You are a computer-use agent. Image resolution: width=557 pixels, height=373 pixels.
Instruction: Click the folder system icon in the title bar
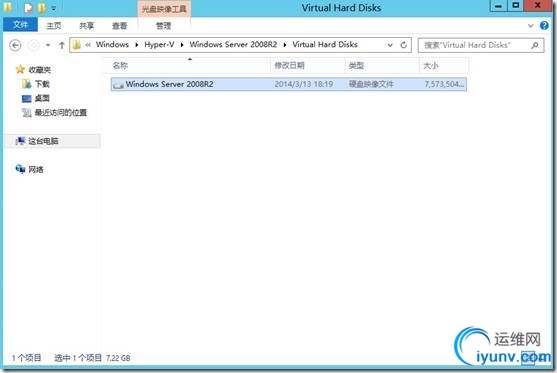(8, 7)
